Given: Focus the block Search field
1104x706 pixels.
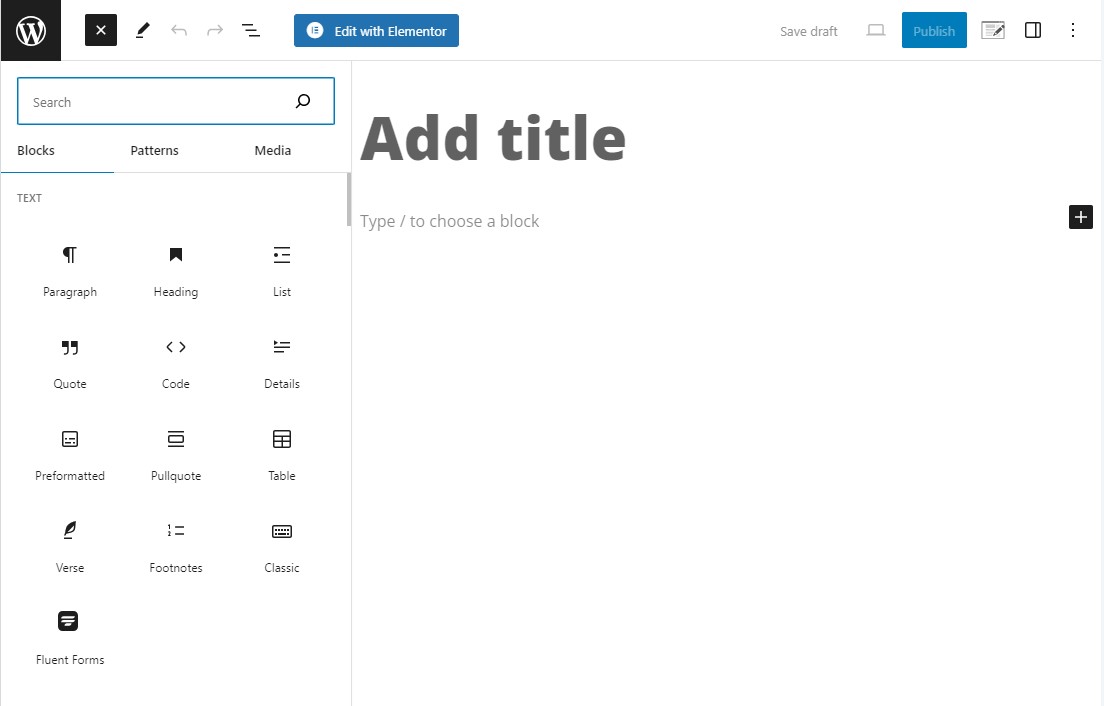Looking at the screenshot, I should [175, 101].
